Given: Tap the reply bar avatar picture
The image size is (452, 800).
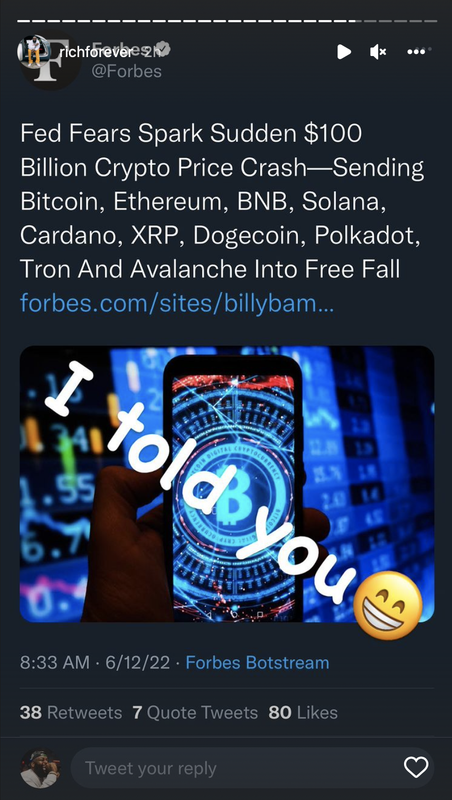Looking at the screenshot, I should pos(40,768).
